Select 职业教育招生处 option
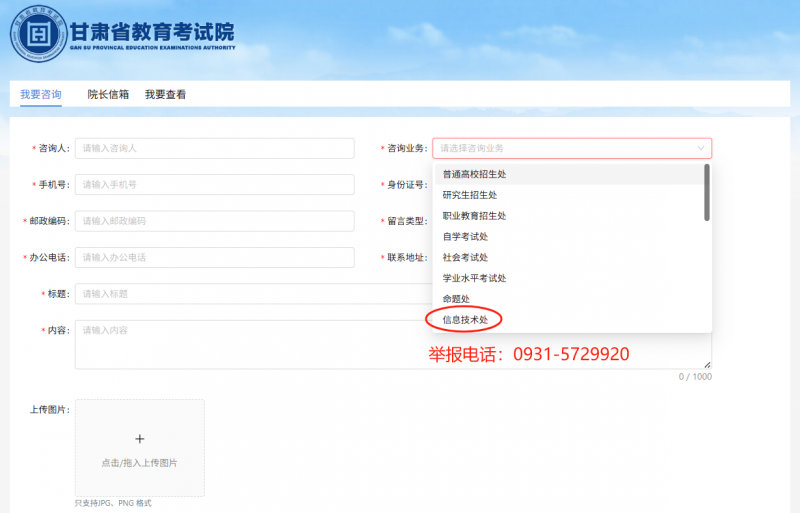This screenshot has width=800, height=513. click(474, 216)
